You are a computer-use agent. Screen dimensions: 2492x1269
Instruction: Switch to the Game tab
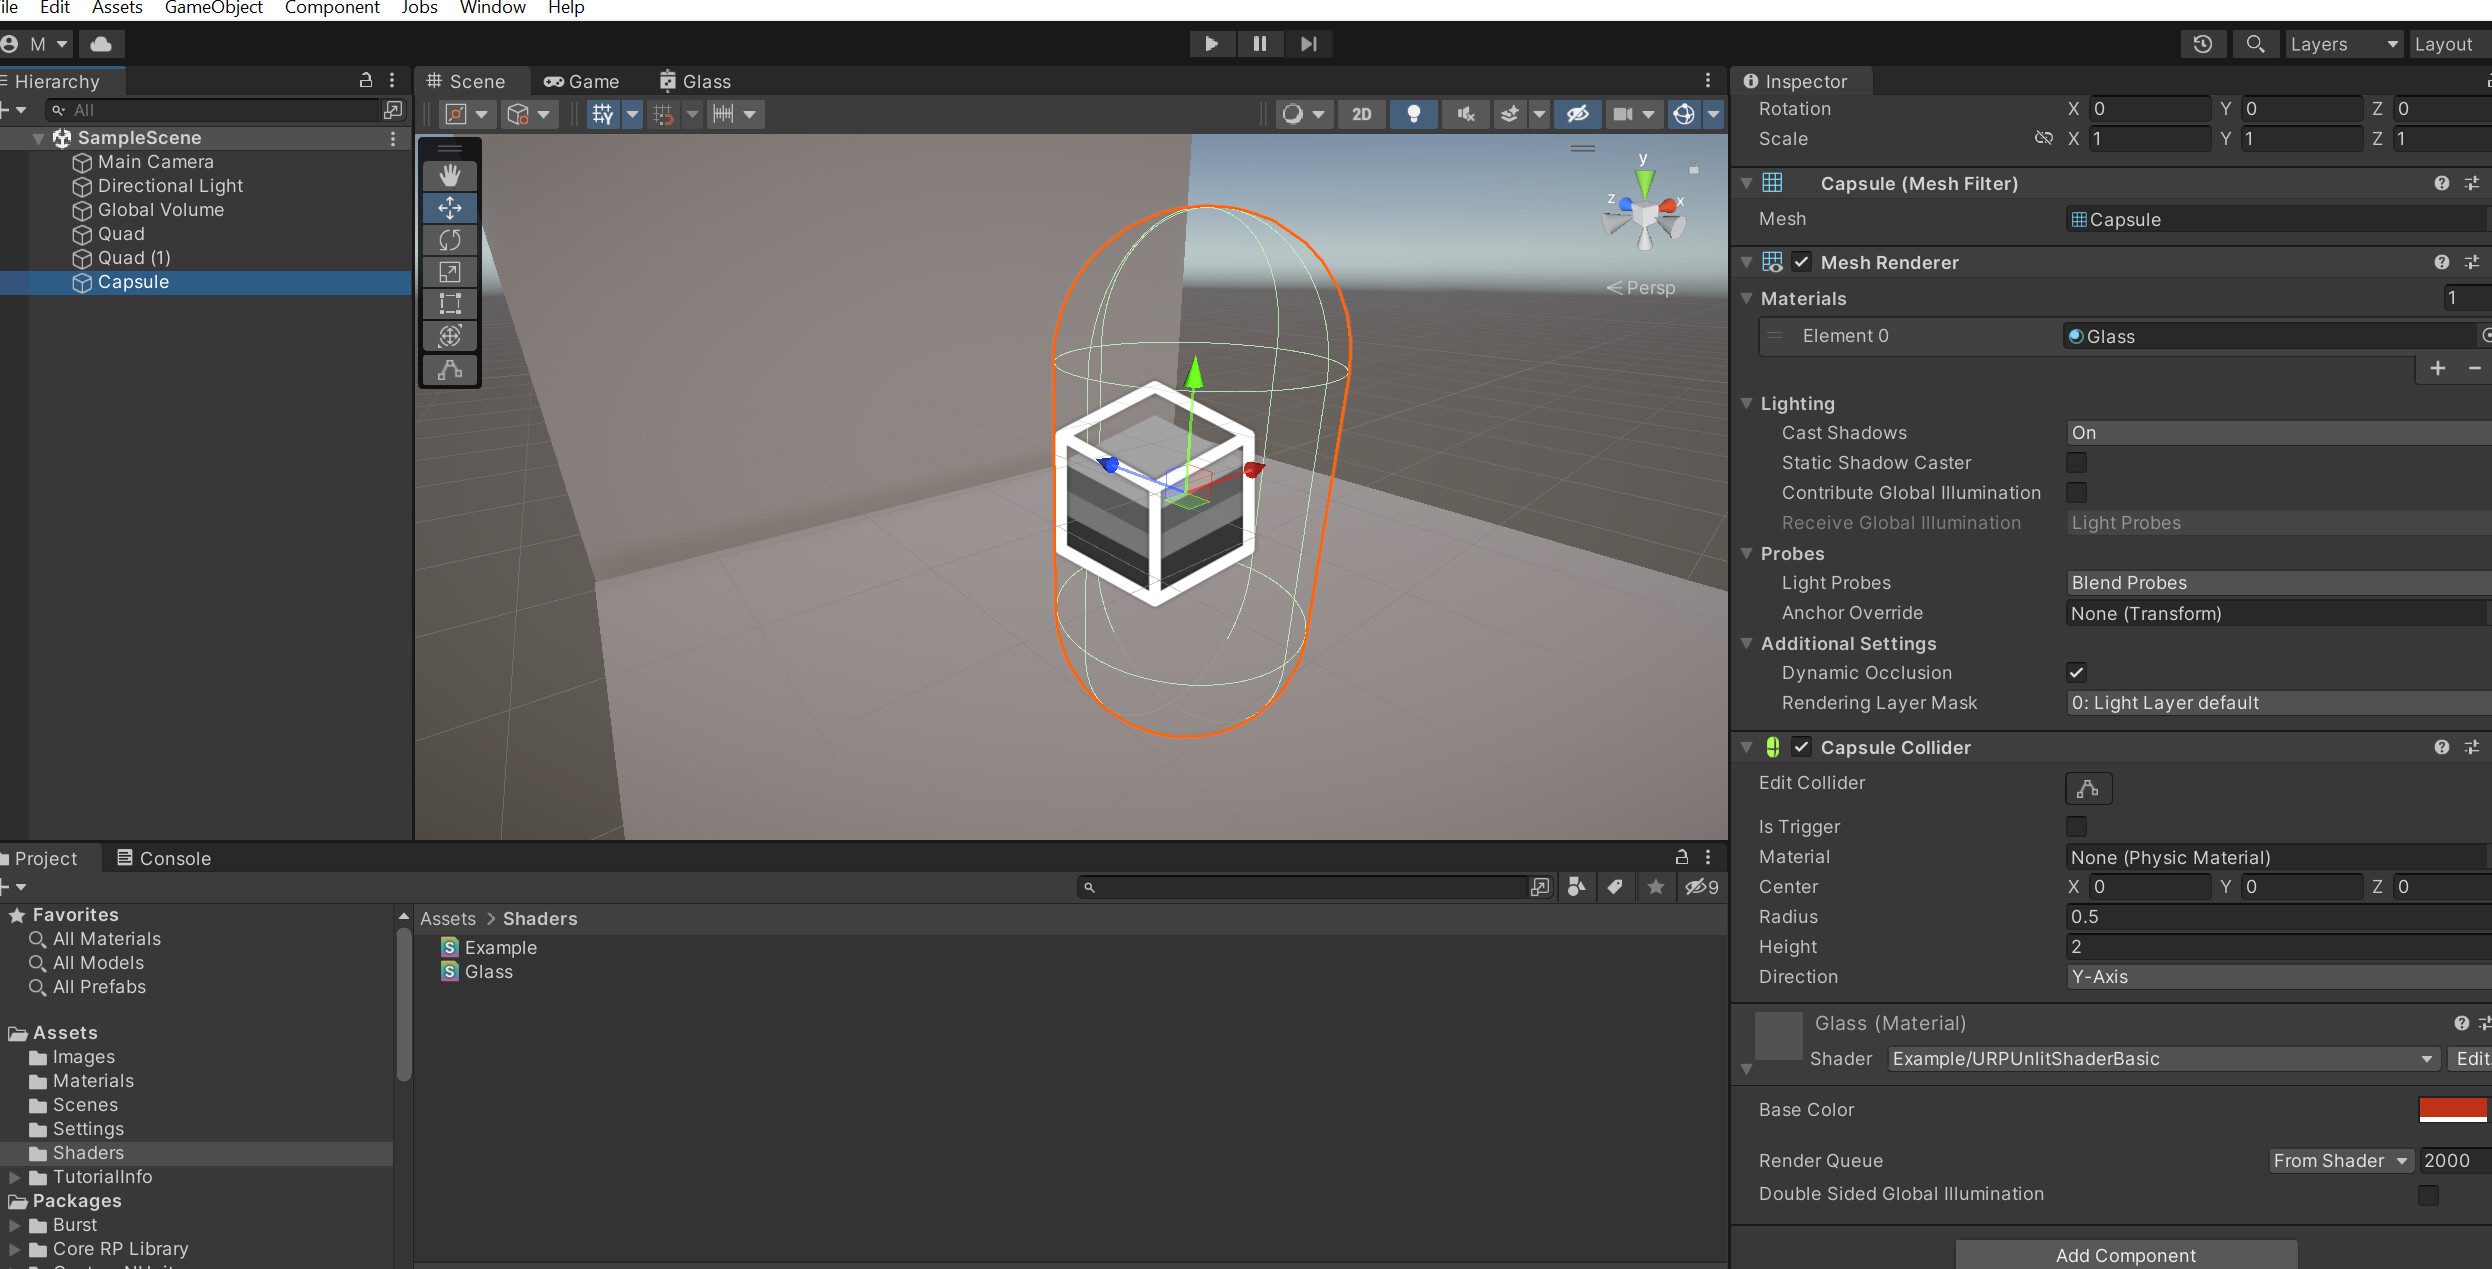[582, 81]
